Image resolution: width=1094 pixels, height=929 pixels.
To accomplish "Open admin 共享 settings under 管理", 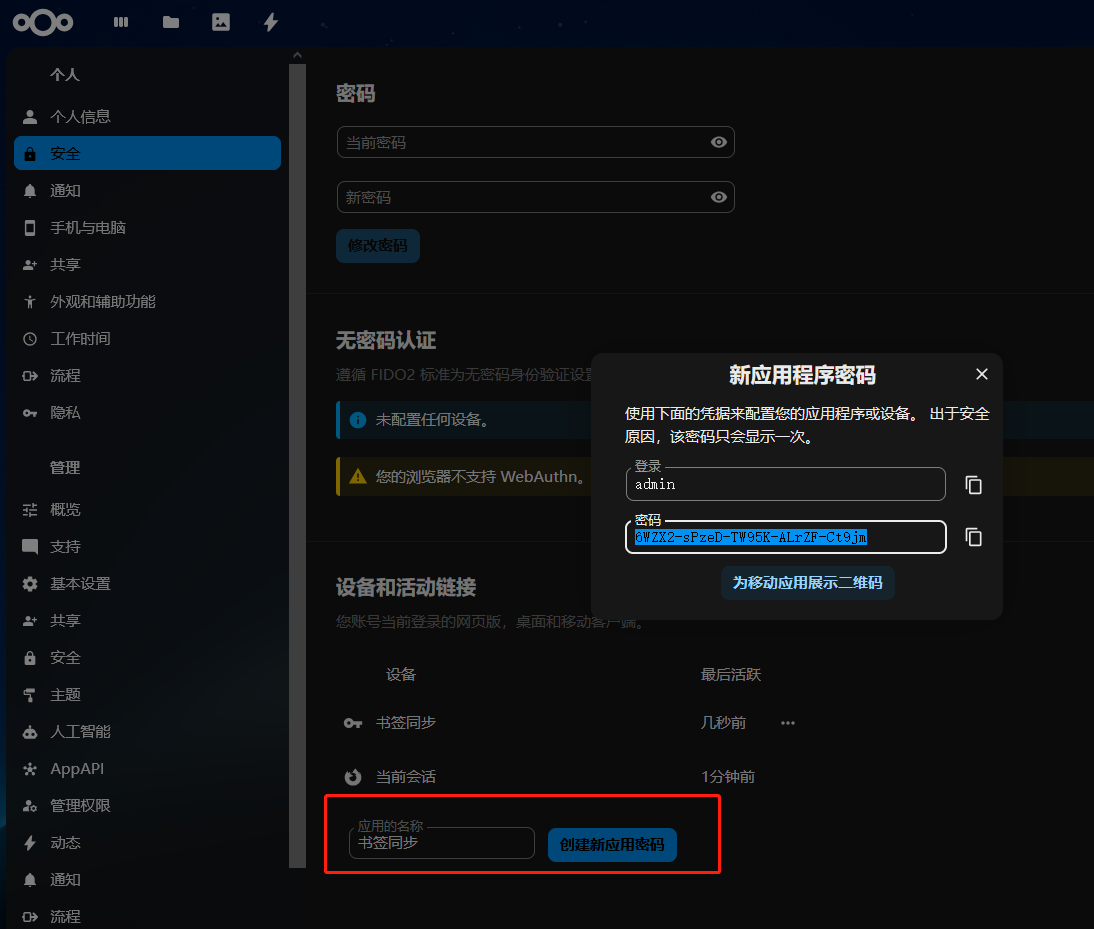I will click(x=147, y=621).
